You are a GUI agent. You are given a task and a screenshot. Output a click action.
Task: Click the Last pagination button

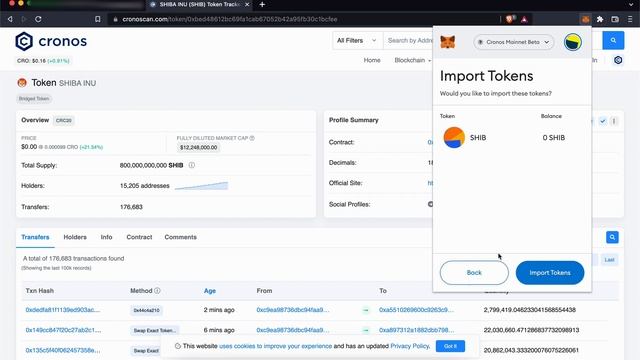(x=609, y=260)
